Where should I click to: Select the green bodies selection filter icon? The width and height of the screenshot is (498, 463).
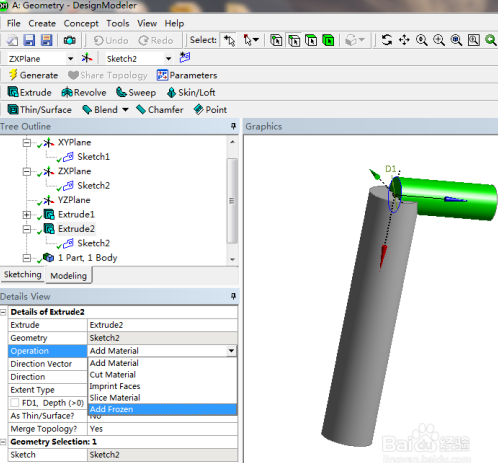(x=328, y=40)
